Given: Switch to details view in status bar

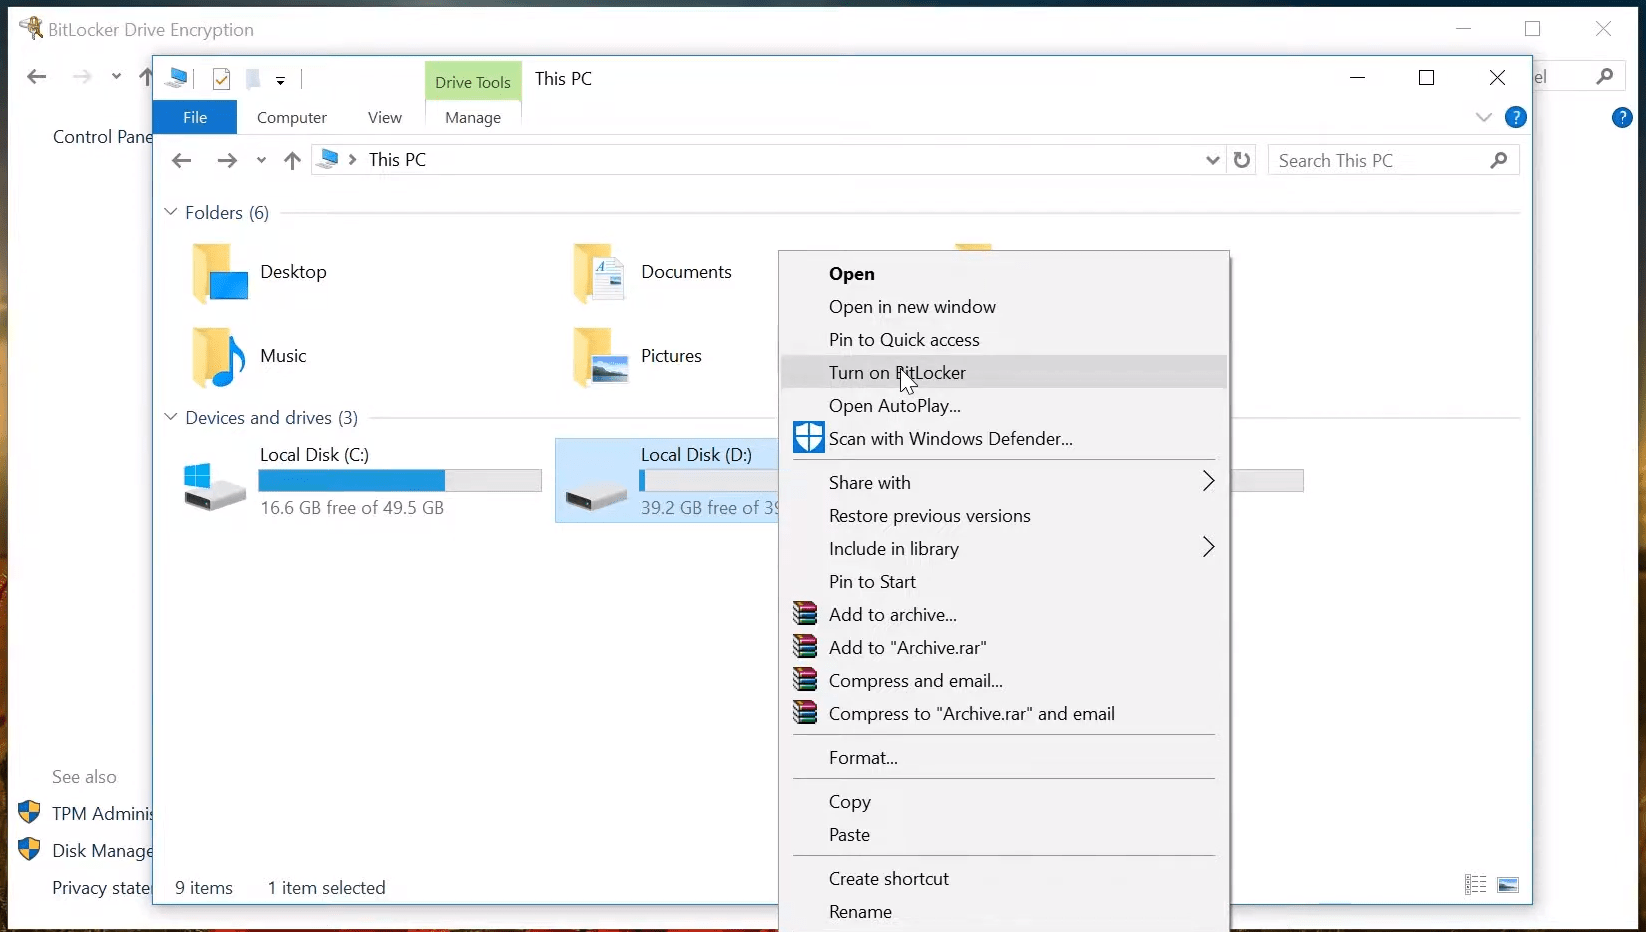Looking at the screenshot, I should point(1476,886).
